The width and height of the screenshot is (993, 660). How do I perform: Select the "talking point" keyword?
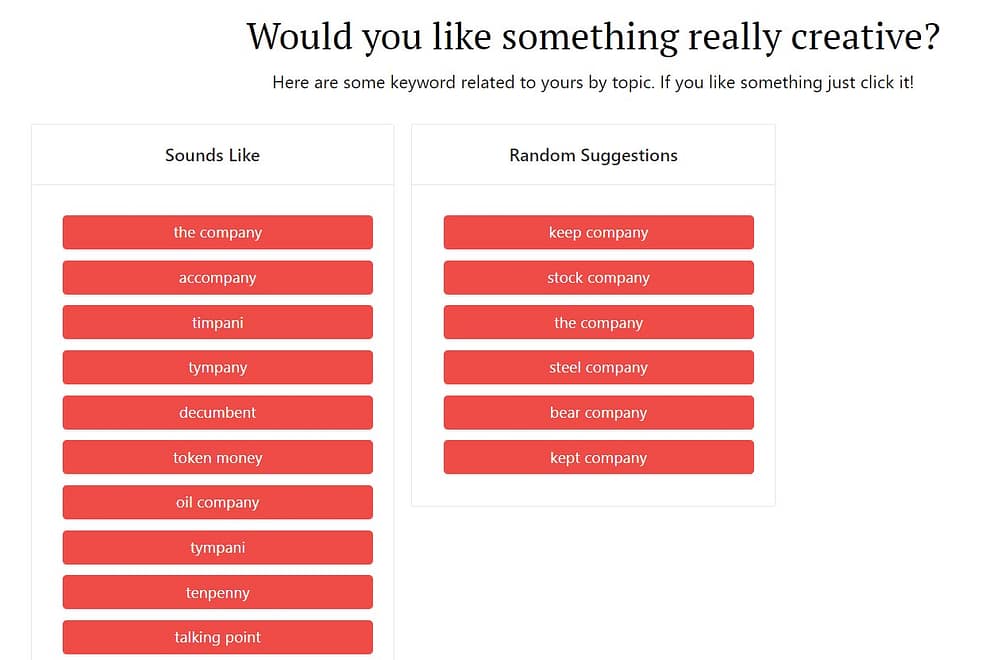[x=217, y=638]
